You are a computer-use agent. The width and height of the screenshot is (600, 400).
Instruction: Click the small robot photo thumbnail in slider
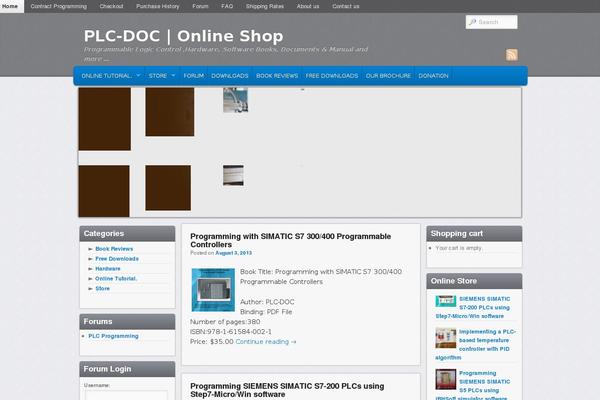click(x=235, y=100)
